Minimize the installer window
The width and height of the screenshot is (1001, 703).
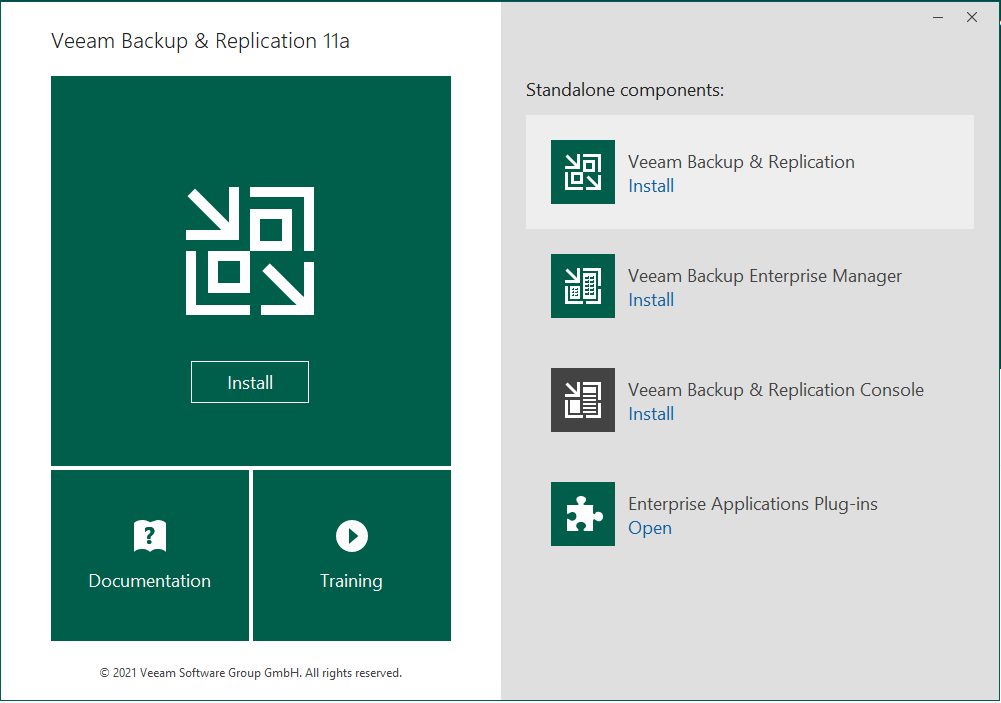pyautogui.click(x=937, y=17)
